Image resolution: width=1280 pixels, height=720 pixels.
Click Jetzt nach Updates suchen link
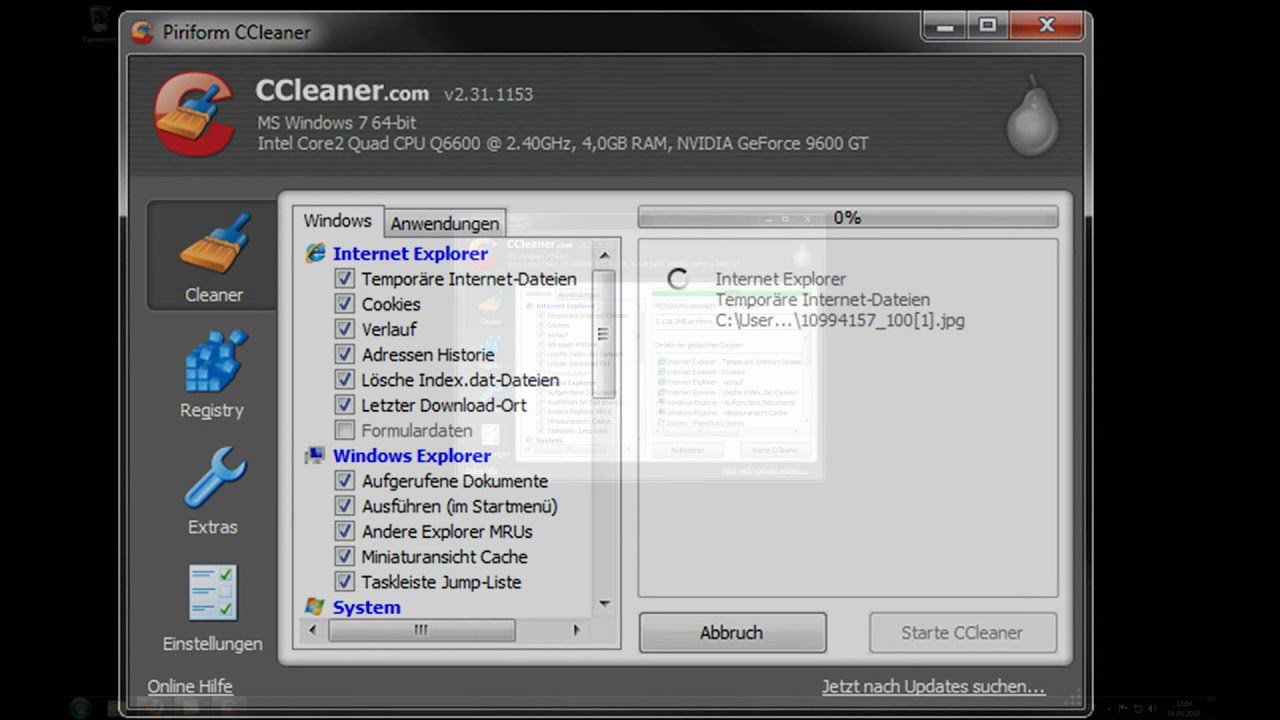coord(933,687)
